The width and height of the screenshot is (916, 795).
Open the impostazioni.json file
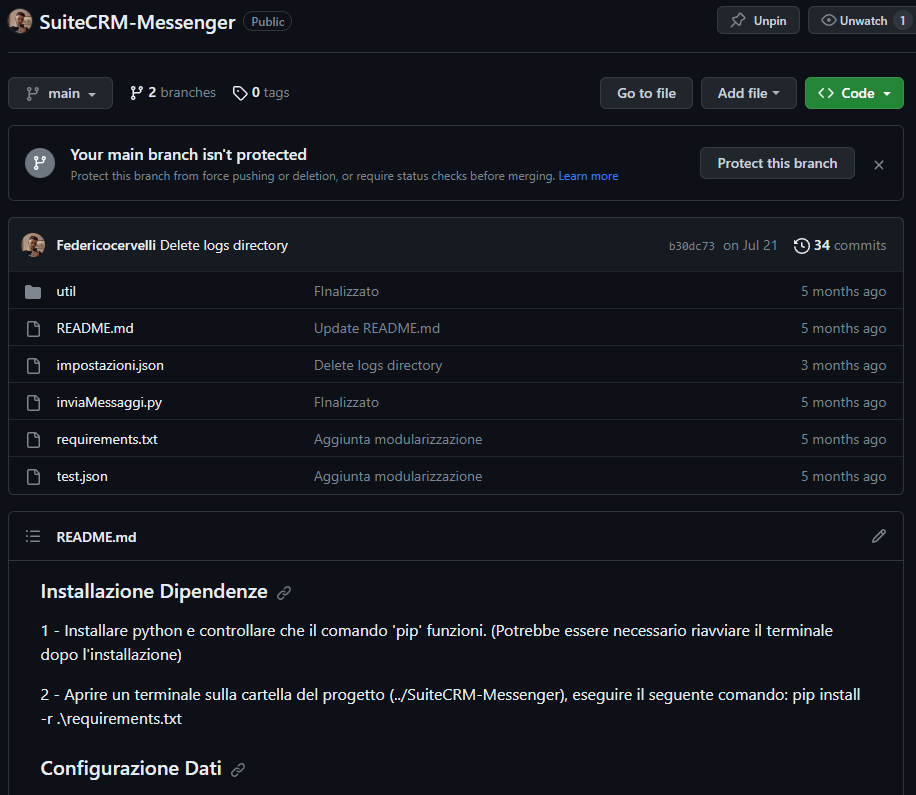110,366
